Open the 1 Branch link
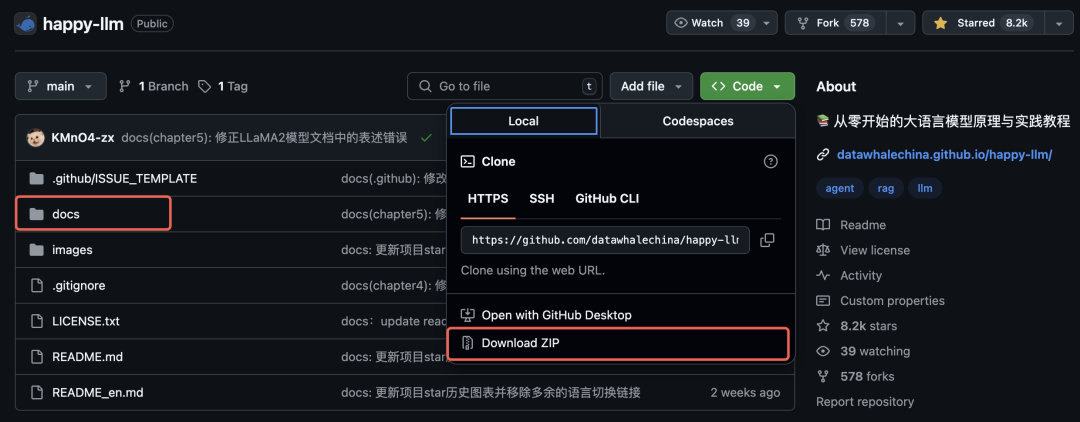Image resolution: width=1080 pixels, height=422 pixels. click(154, 86)
